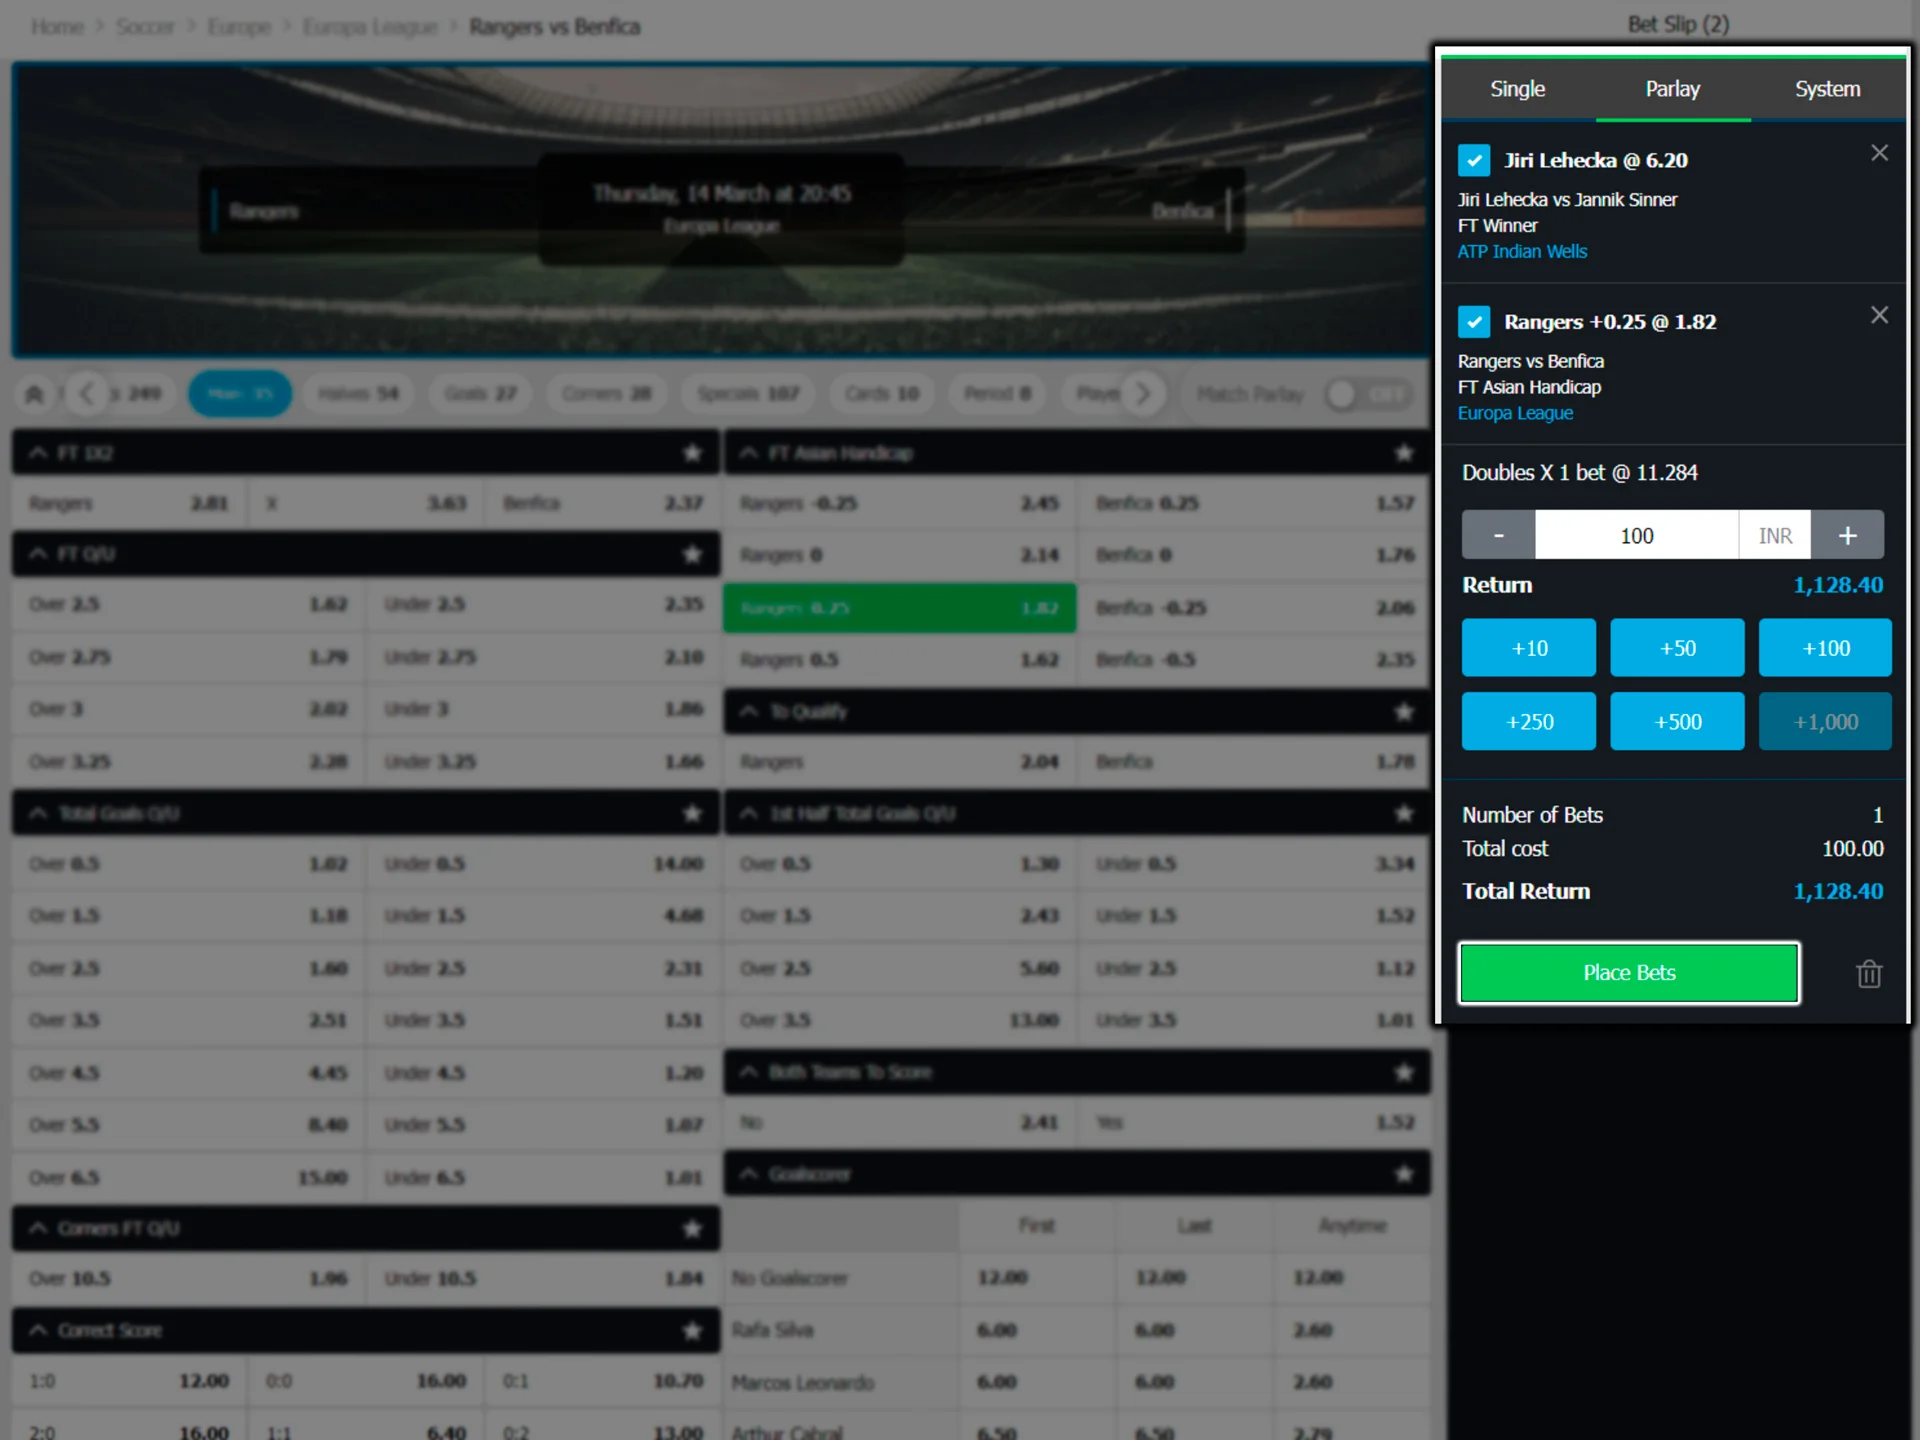The height and width of the screenshot is (1440, 1920).
Task: Select the Cards 10 market filter
Action: [x=882, y=394]
